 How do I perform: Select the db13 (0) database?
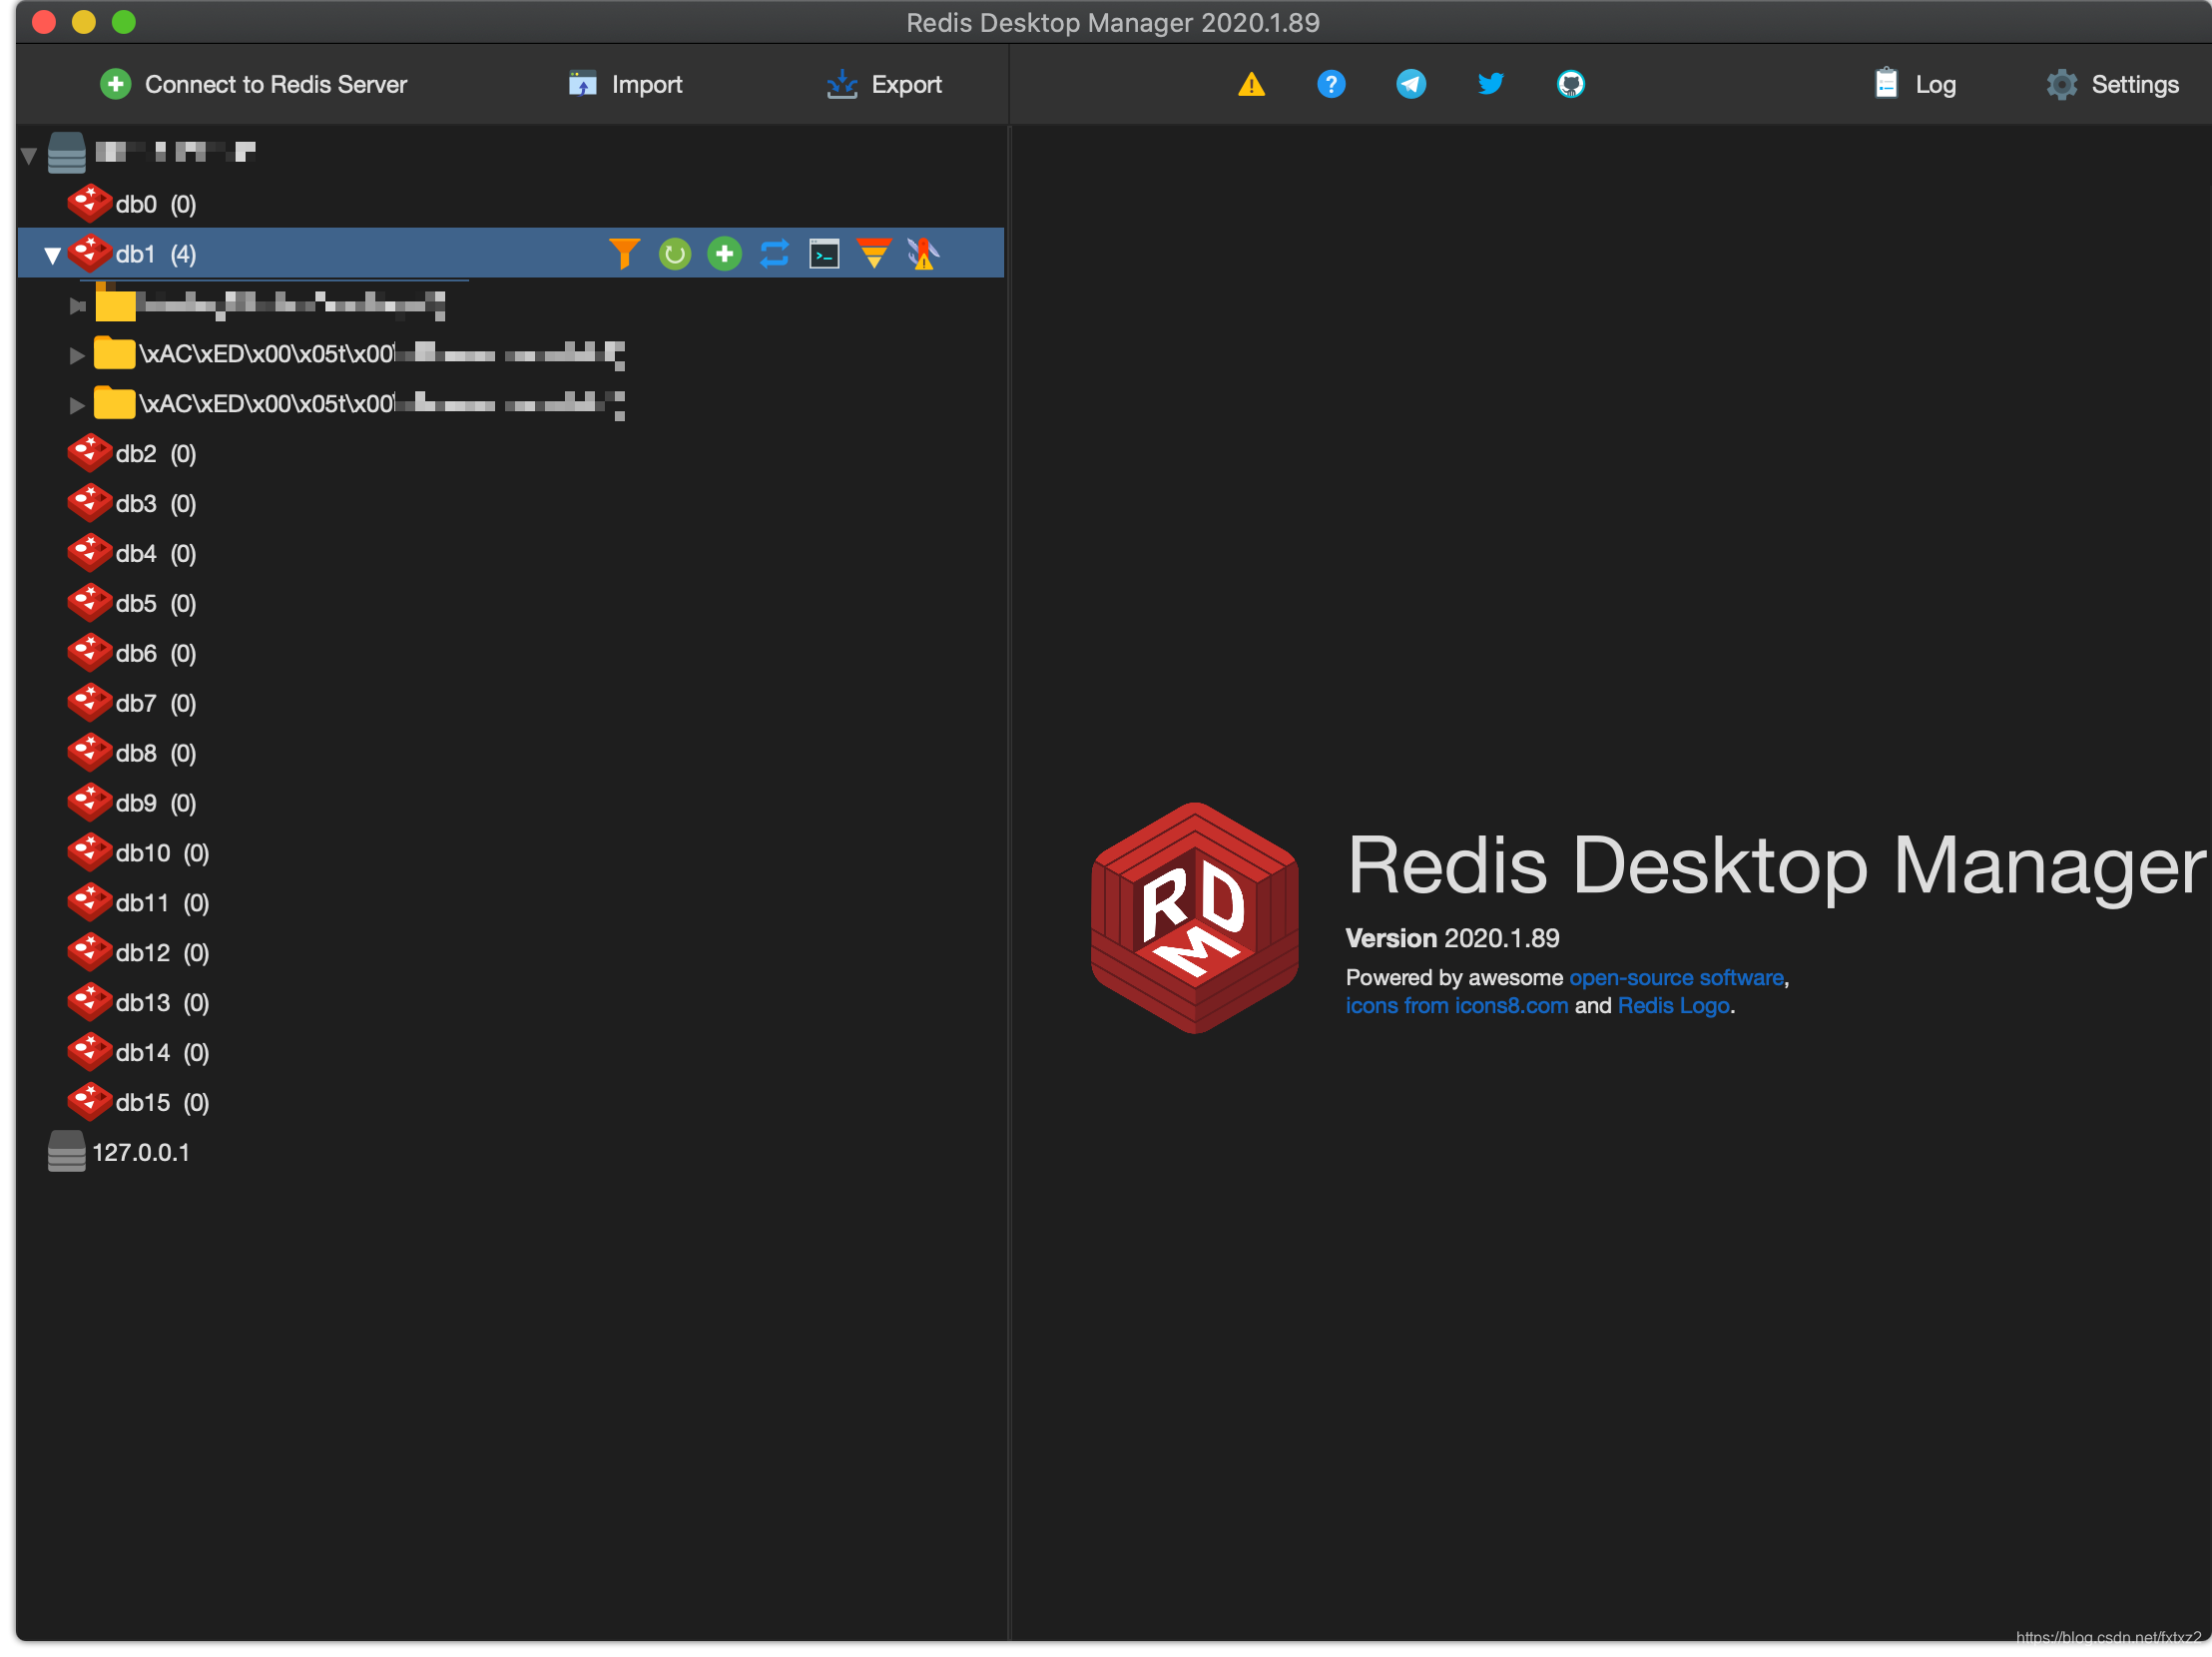162,1004
